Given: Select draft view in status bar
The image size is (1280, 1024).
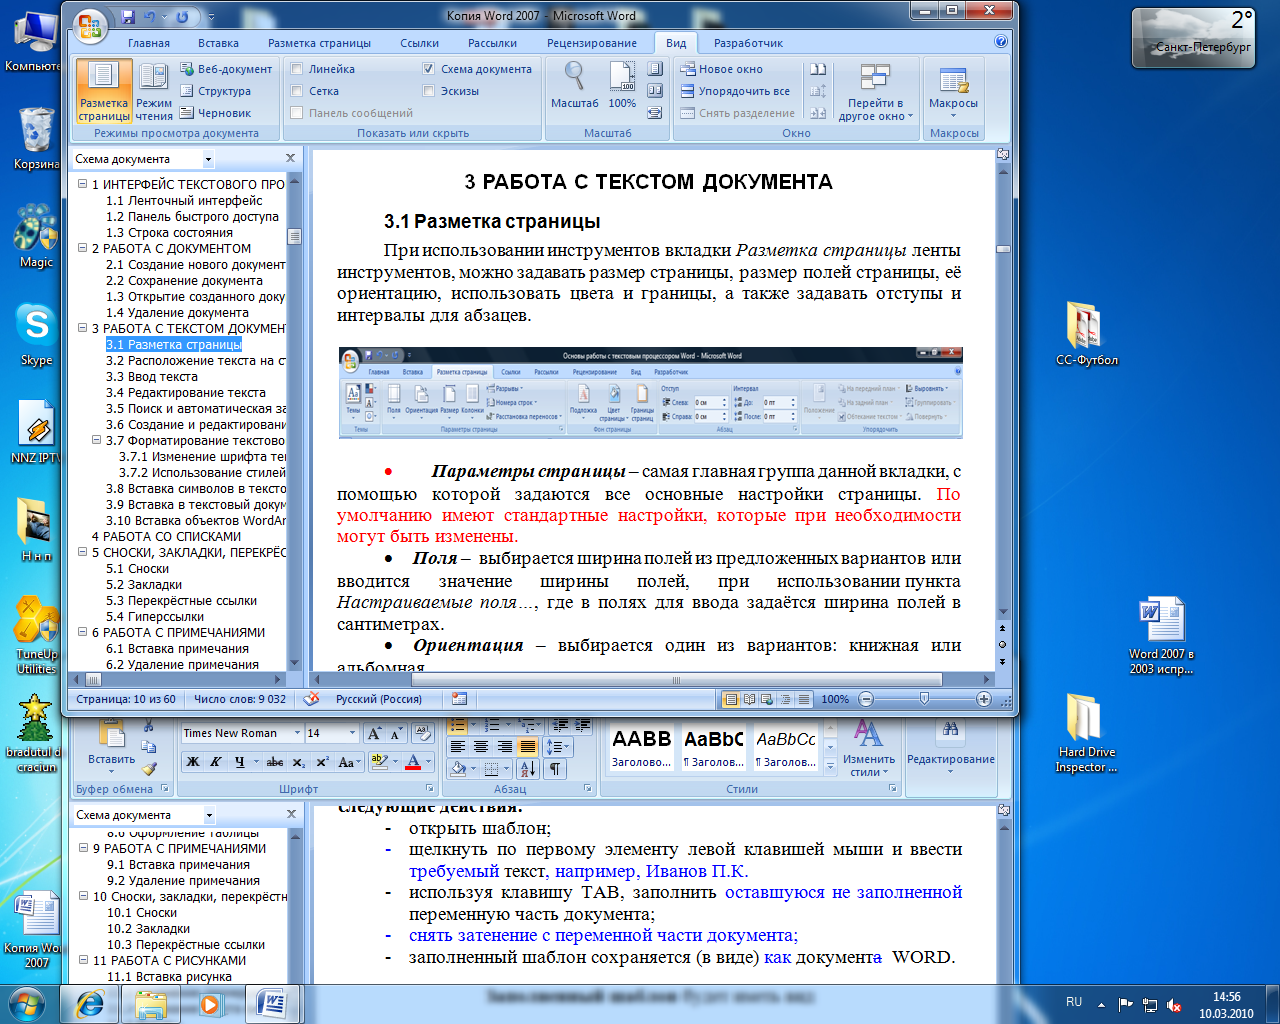Looking at the screenshot, I should click(803, 699).
